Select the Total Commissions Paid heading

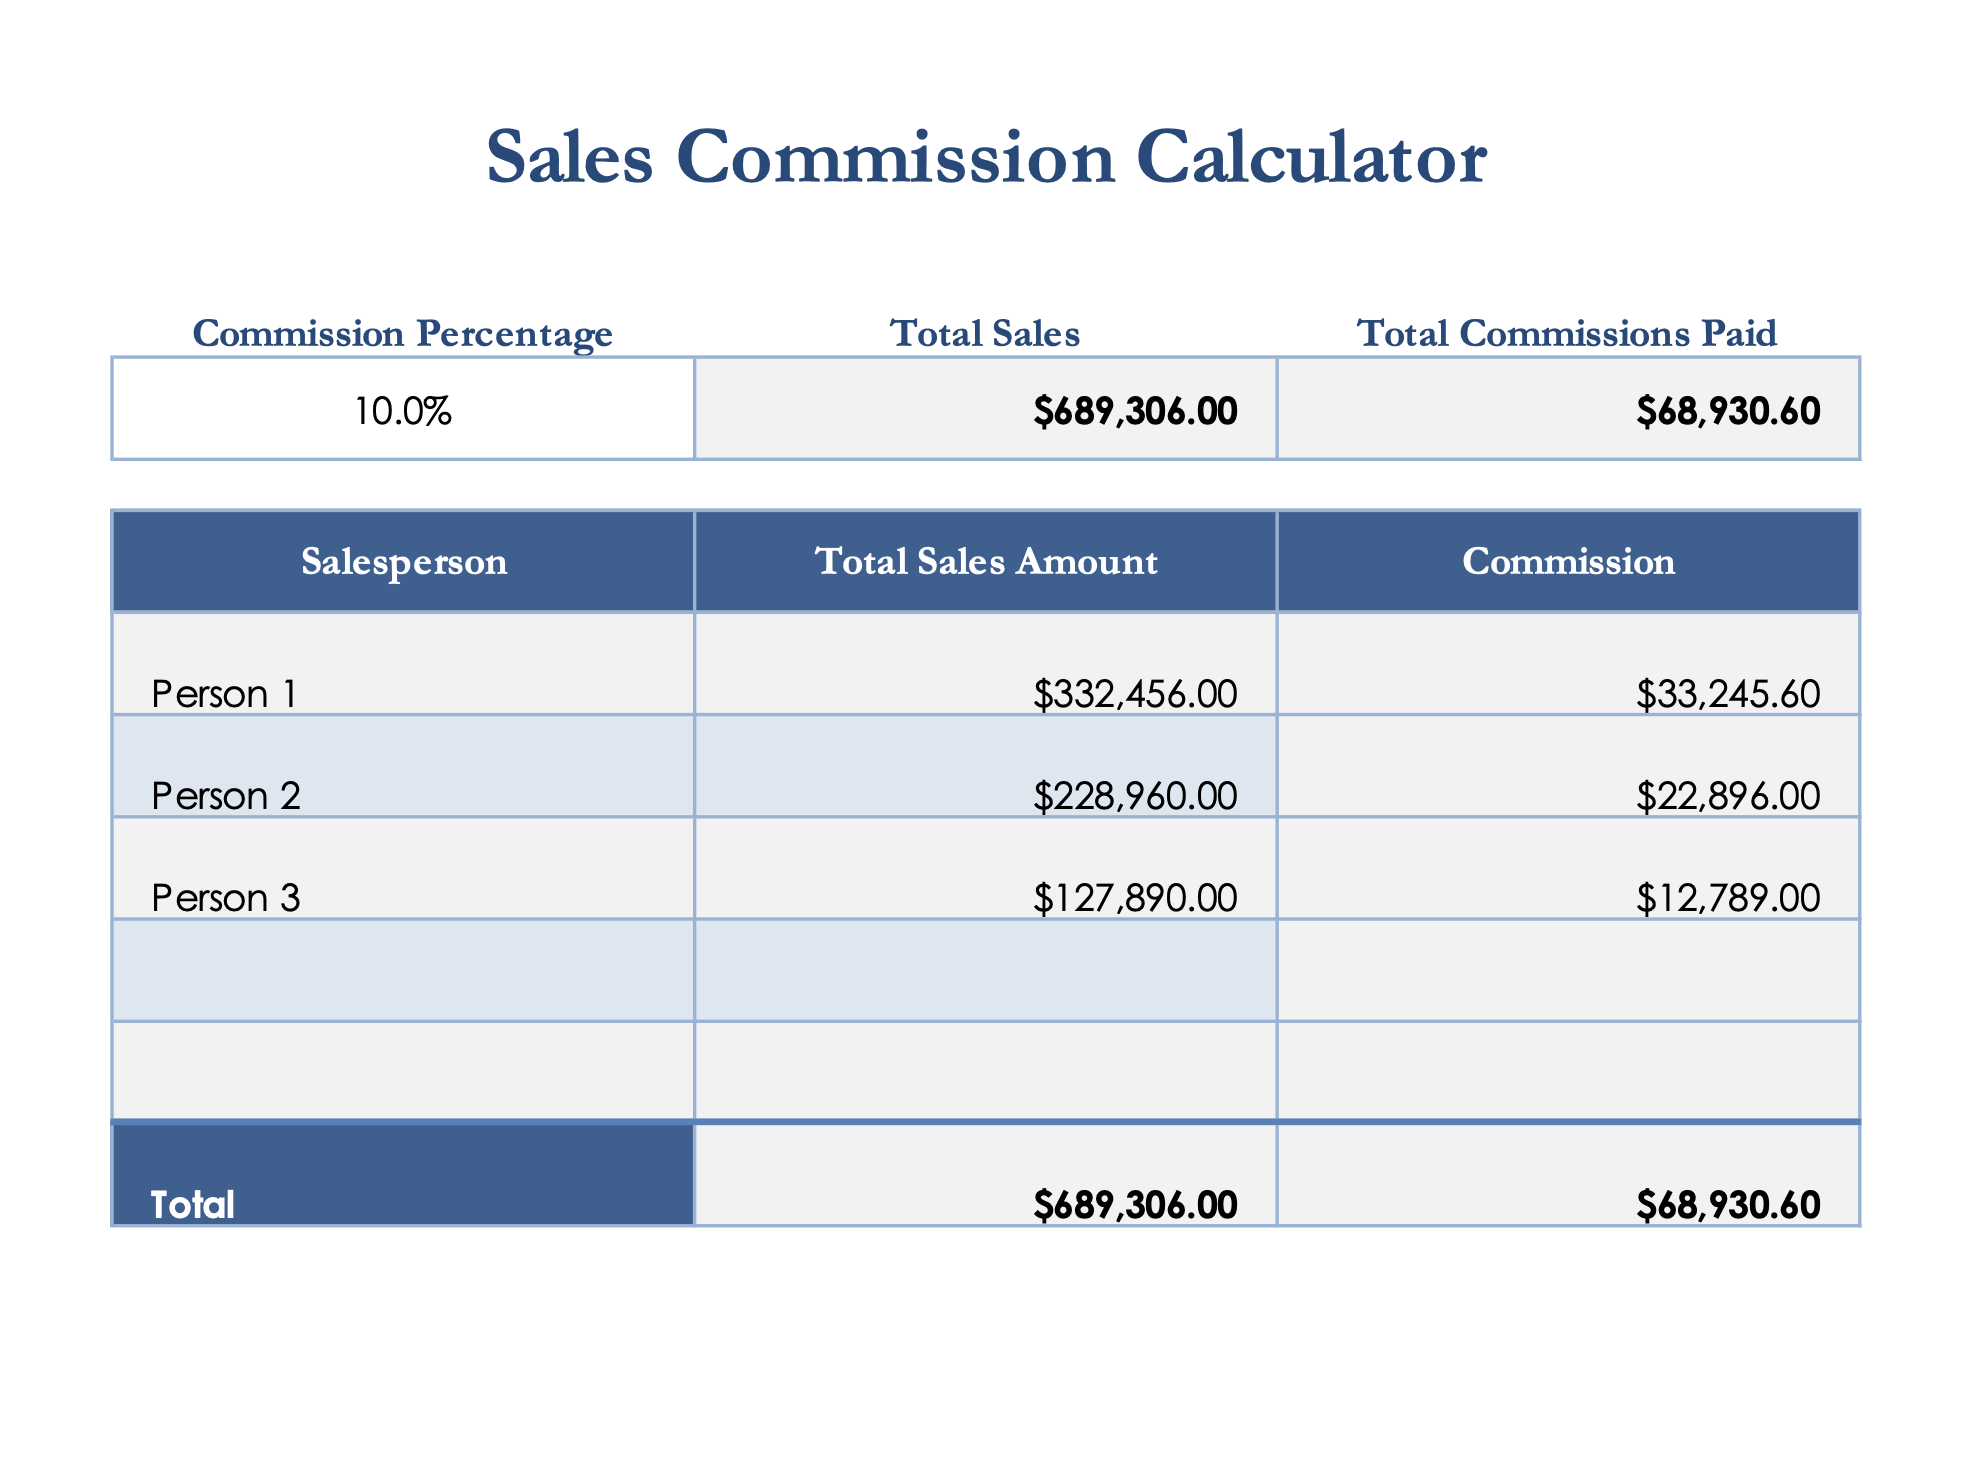tap(1567, 333)
